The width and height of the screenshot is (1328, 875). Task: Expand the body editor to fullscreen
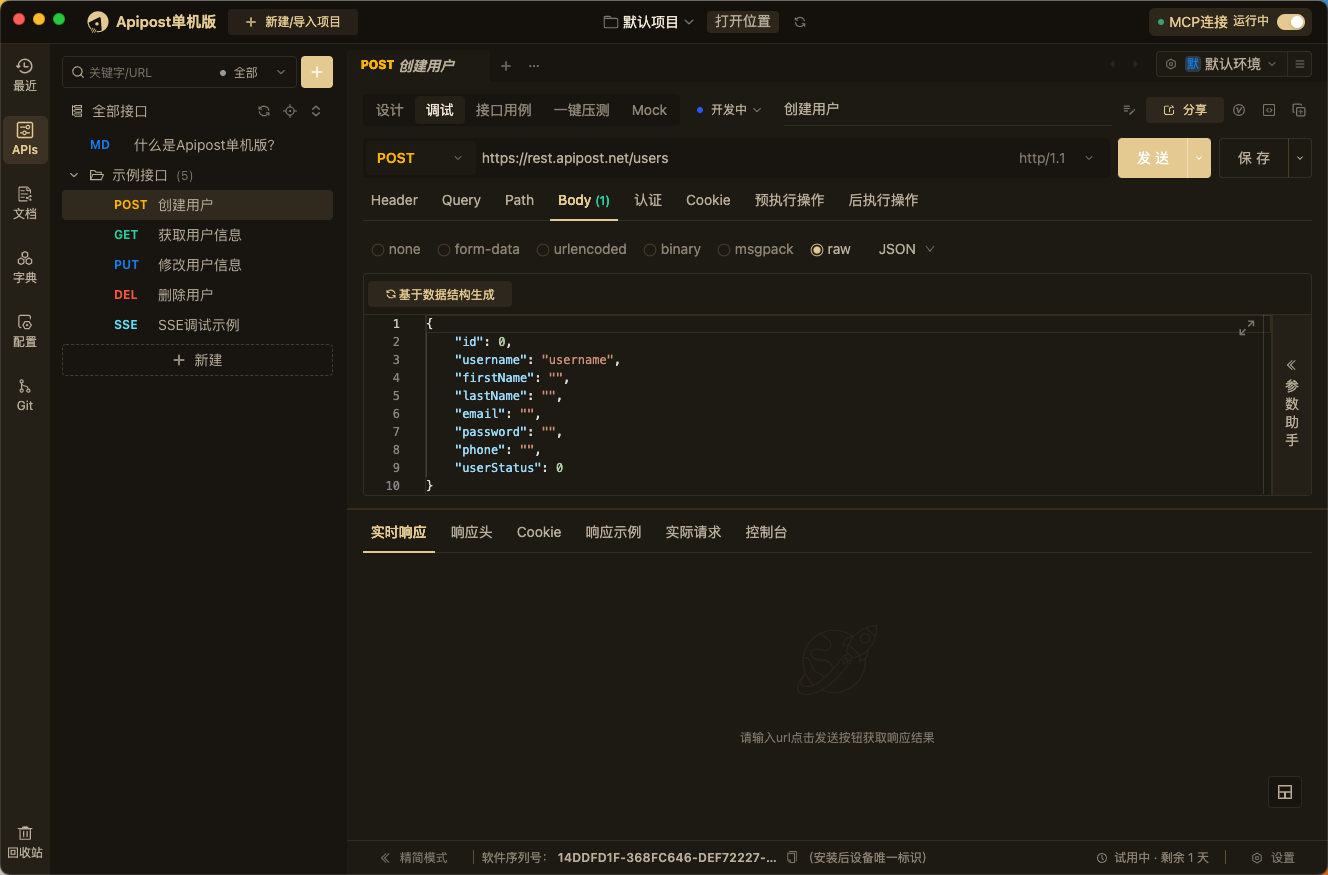click(x=1247, y=328)
